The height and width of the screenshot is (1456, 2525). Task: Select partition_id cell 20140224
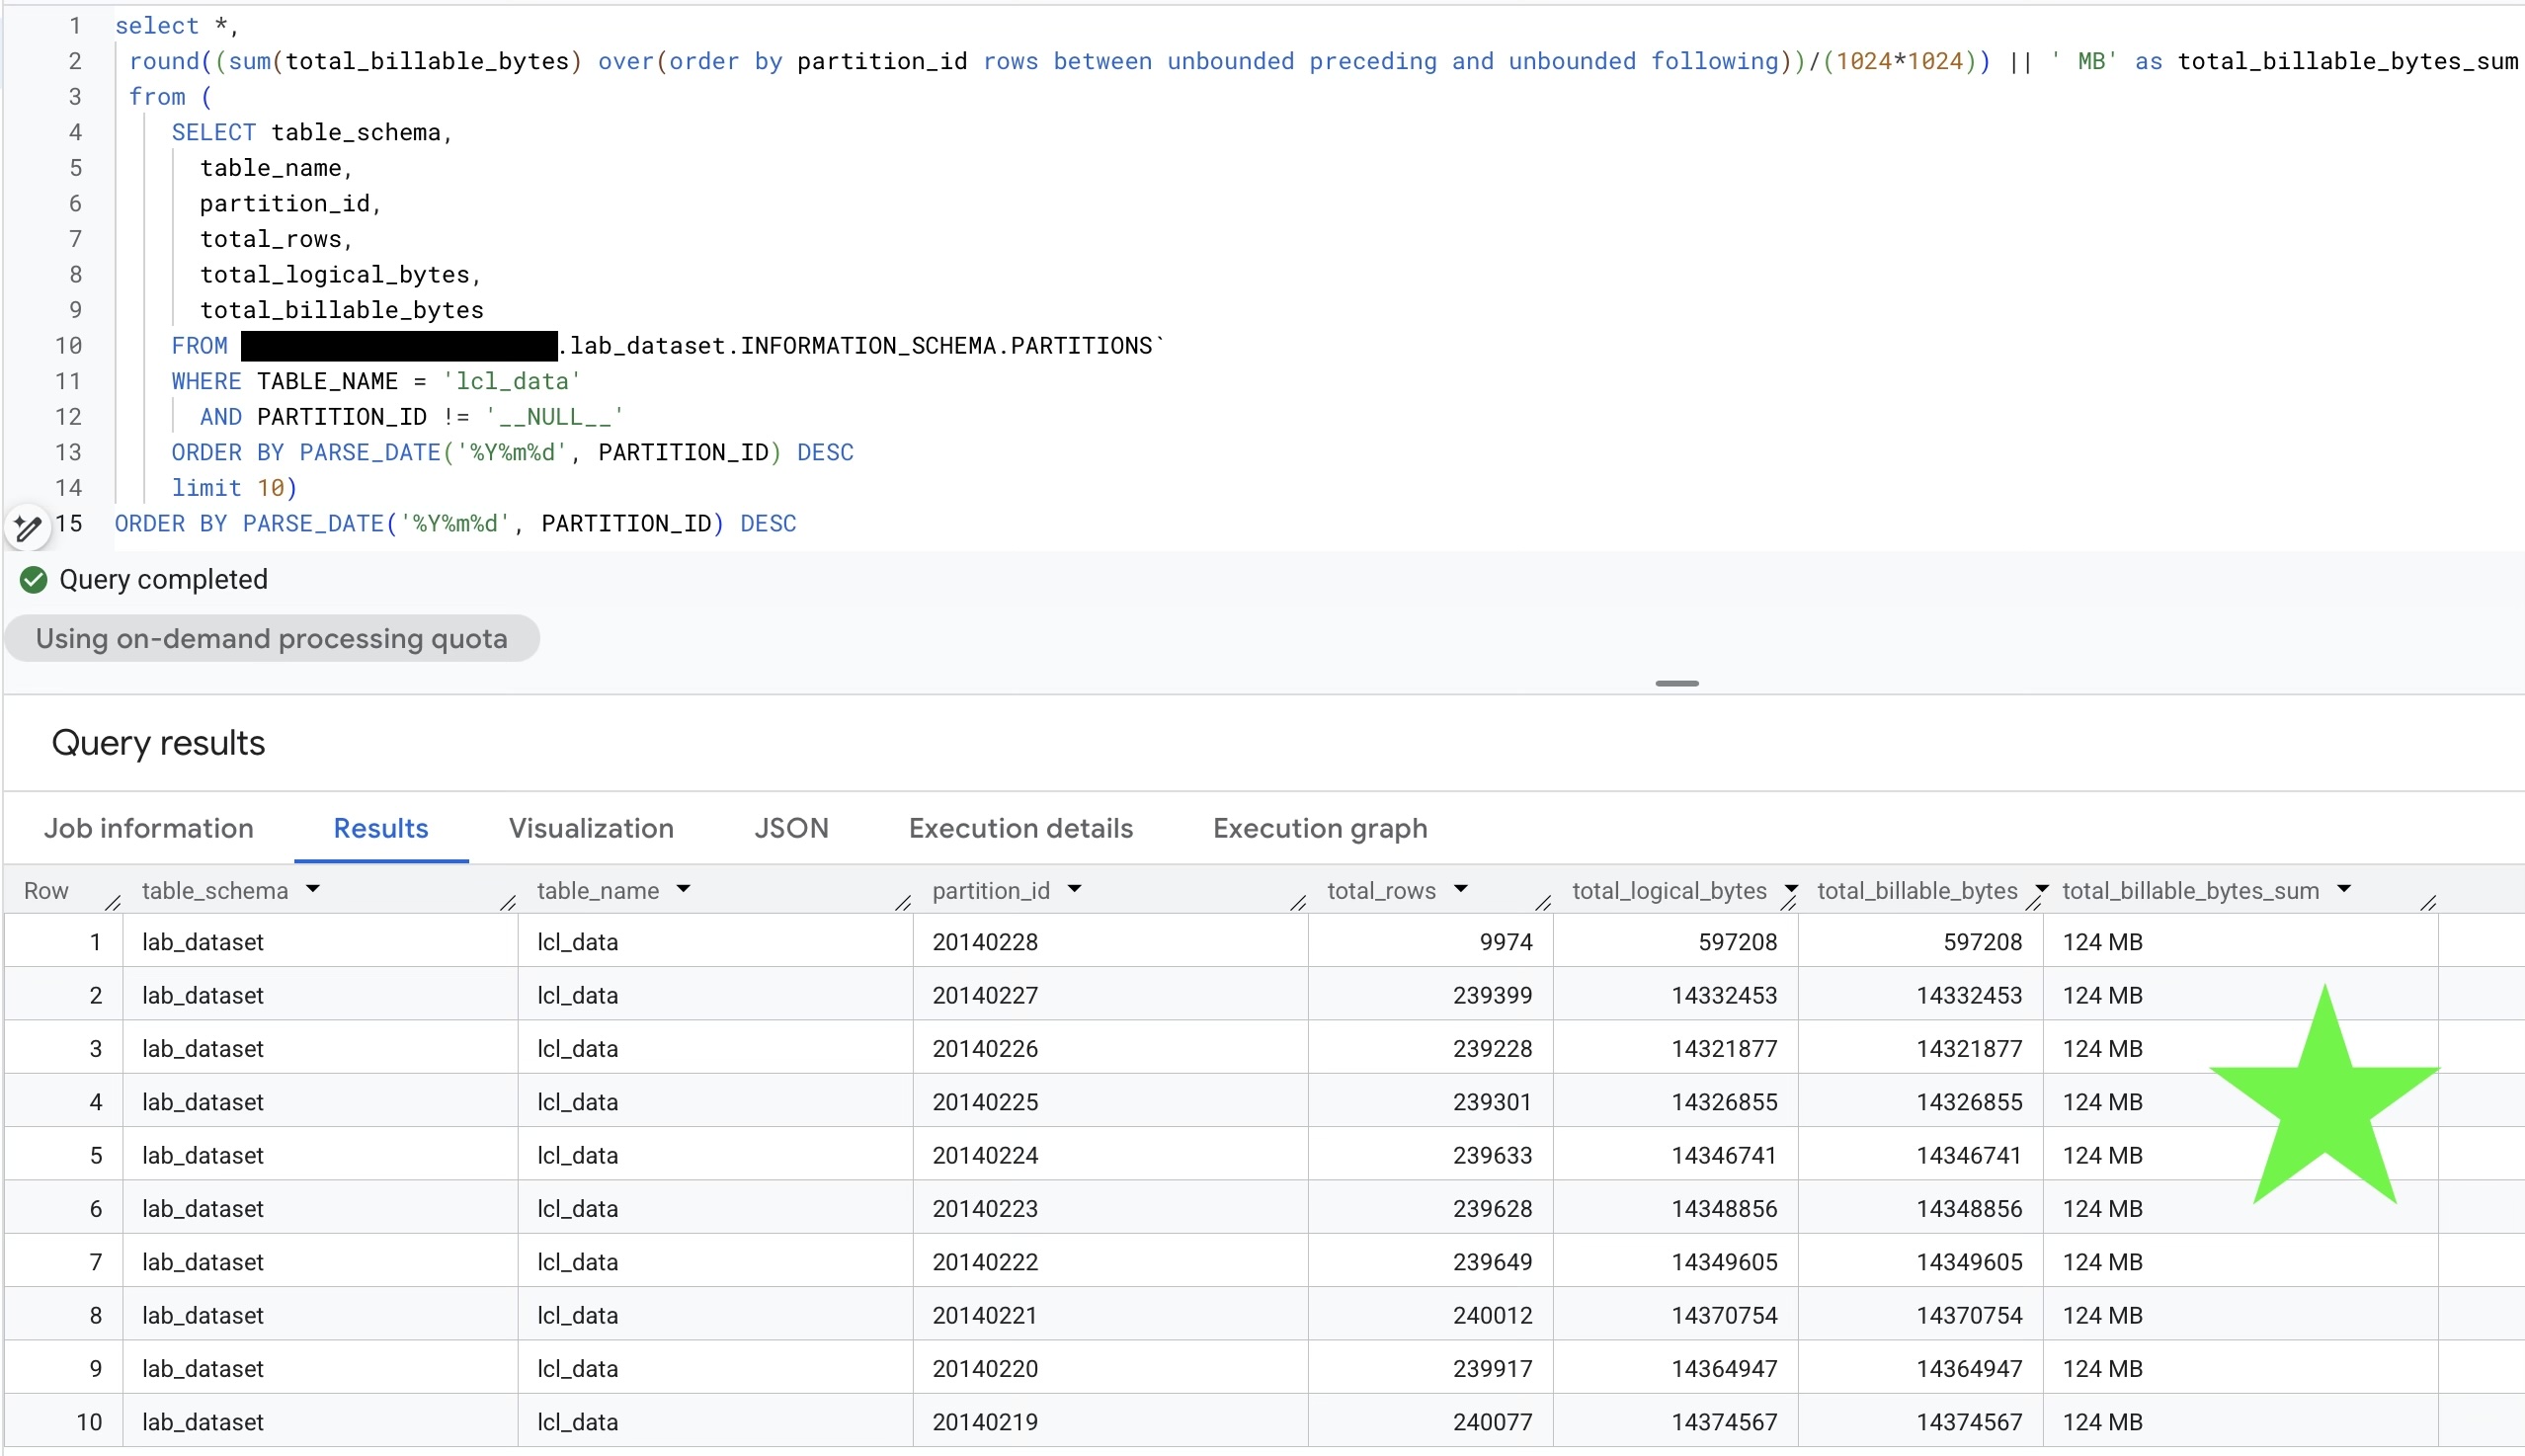[x=1110, y=1155]
